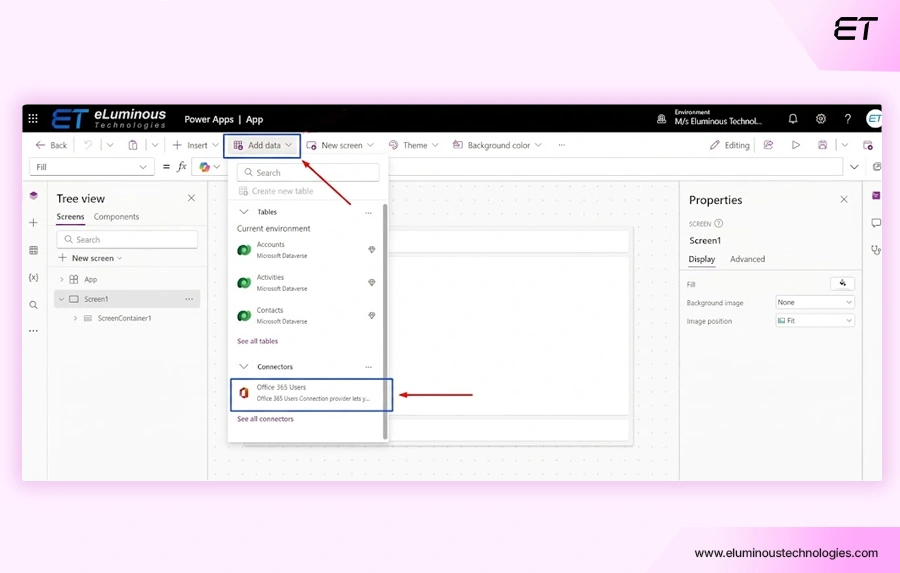The width and height of the screenshot is (900, 573).
Task: Click the Save icon
Action: coord(823,145)
